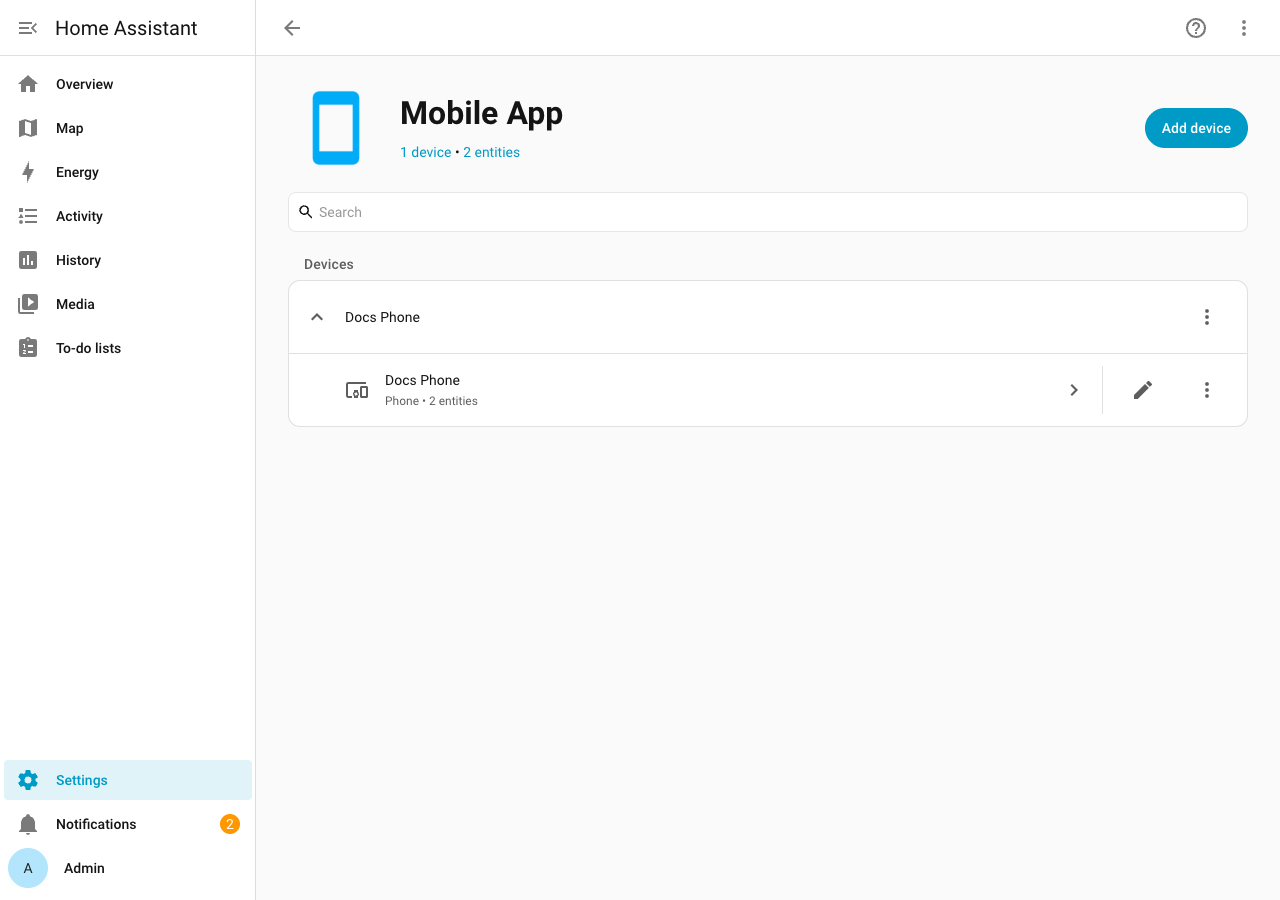
Task: Open the Admin user profile avatar
Action: coord(28,868)
